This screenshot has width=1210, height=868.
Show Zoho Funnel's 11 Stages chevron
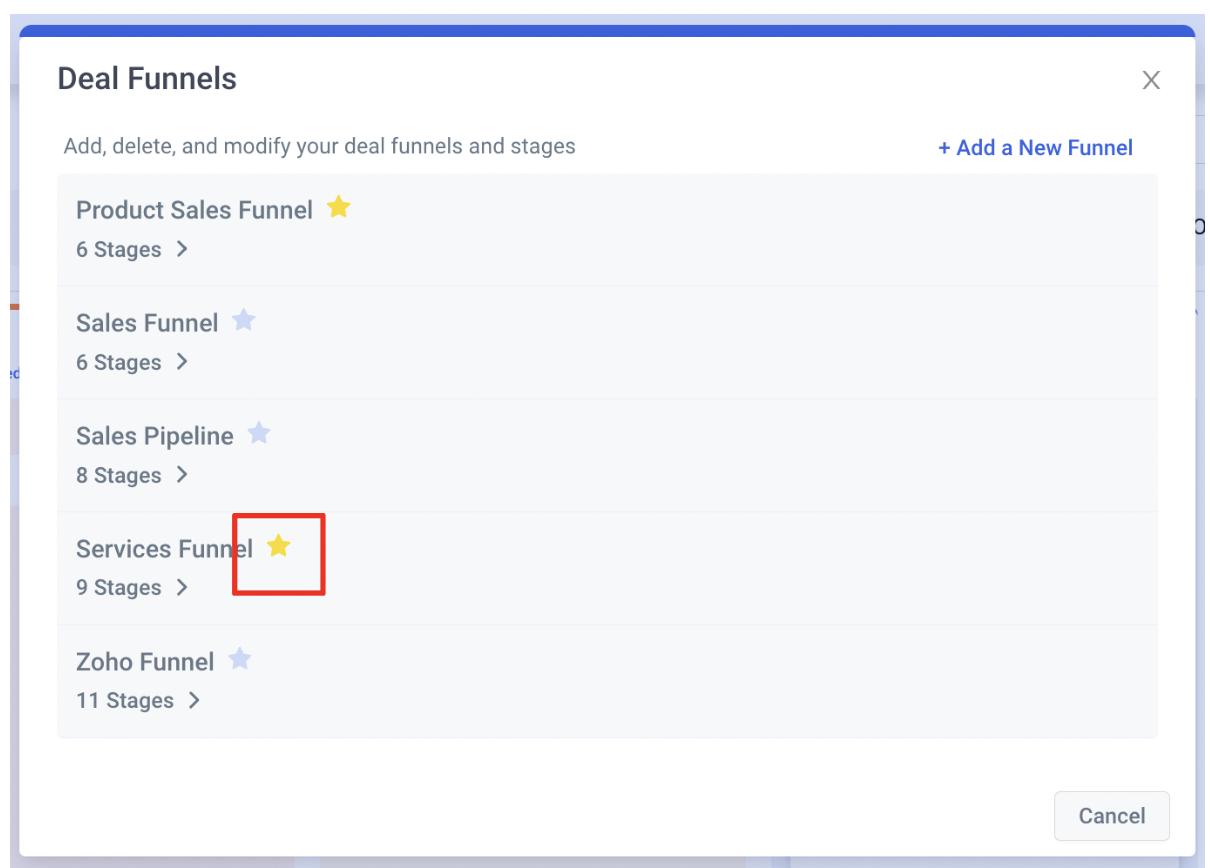(x=194, y=701)
